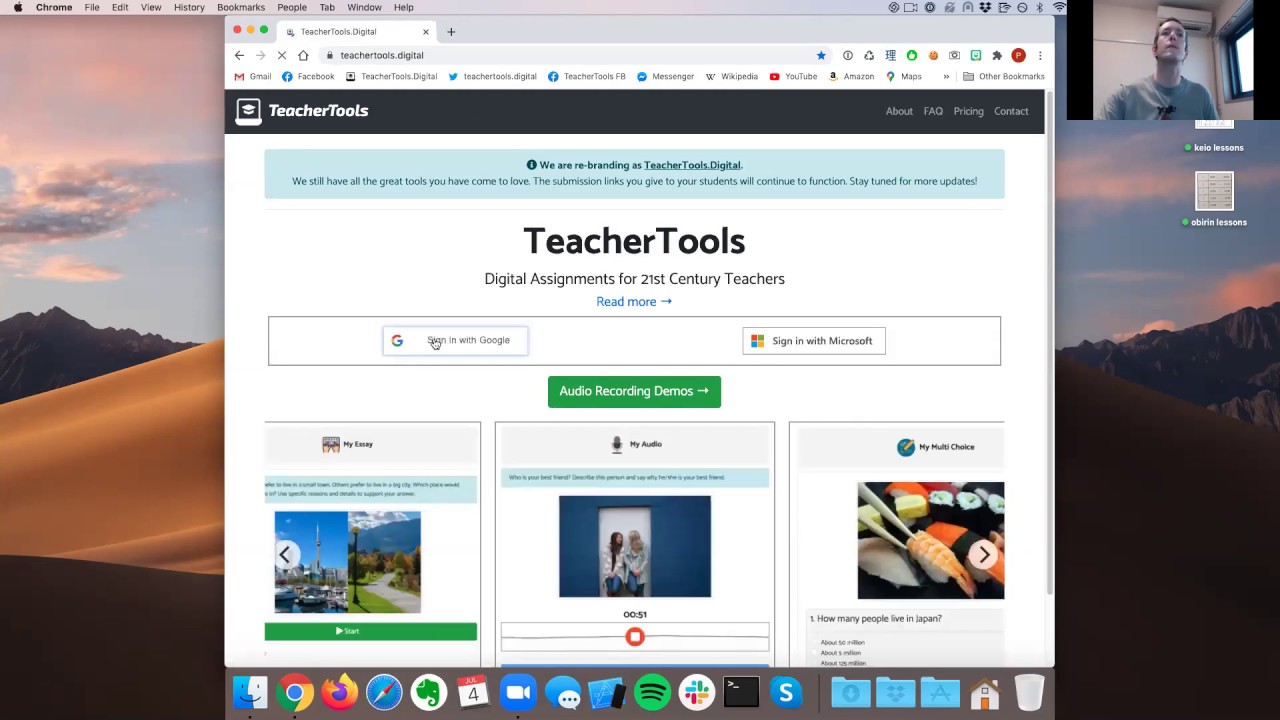The width and height of the screenshot is (1280, 720).
Task: Show hidden bookmarks with the » chevron
Action: point(946,76)
